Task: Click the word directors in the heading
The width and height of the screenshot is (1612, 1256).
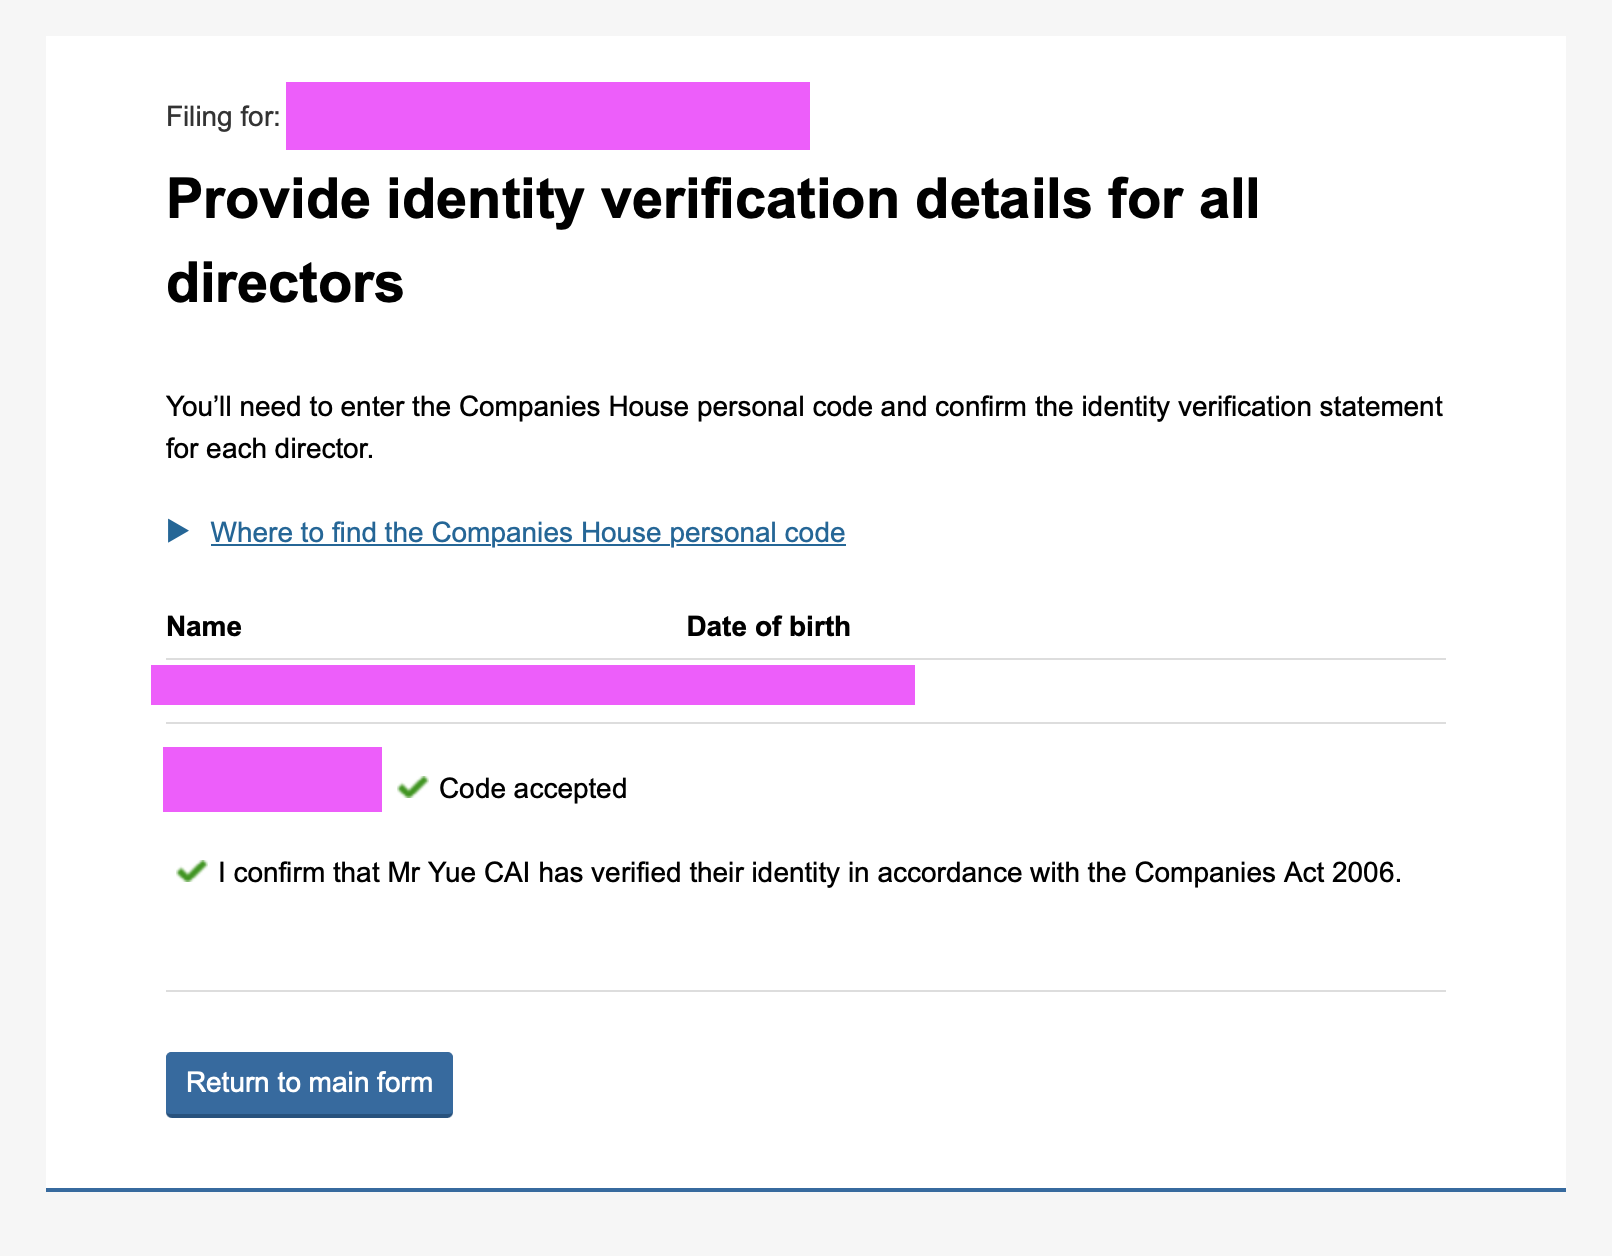Action: click(285, 283)
